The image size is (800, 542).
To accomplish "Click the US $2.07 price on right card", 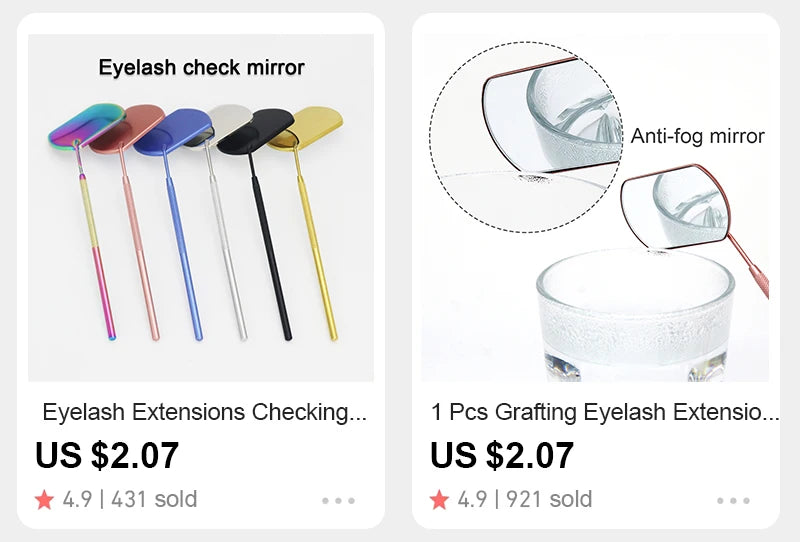I will (x=502, y=455).
